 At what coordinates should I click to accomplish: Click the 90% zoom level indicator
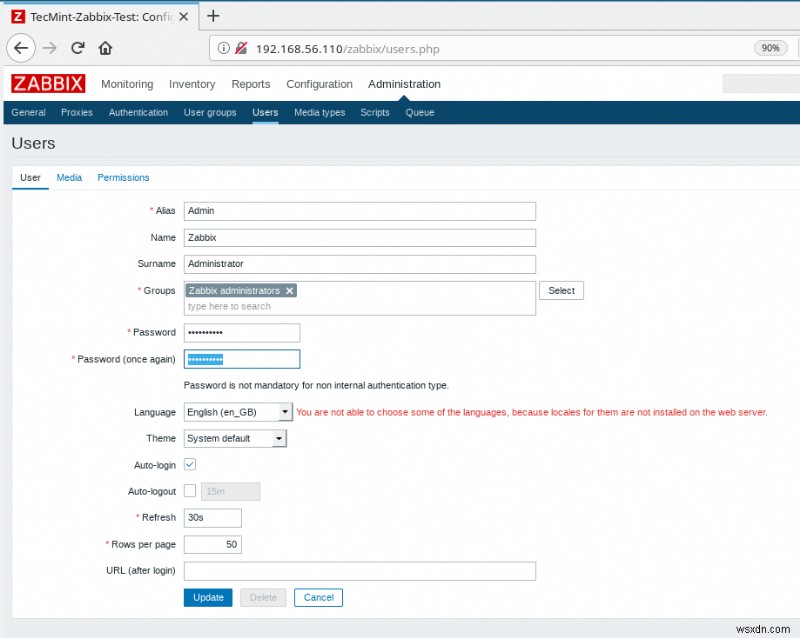[x=770, y=48]
